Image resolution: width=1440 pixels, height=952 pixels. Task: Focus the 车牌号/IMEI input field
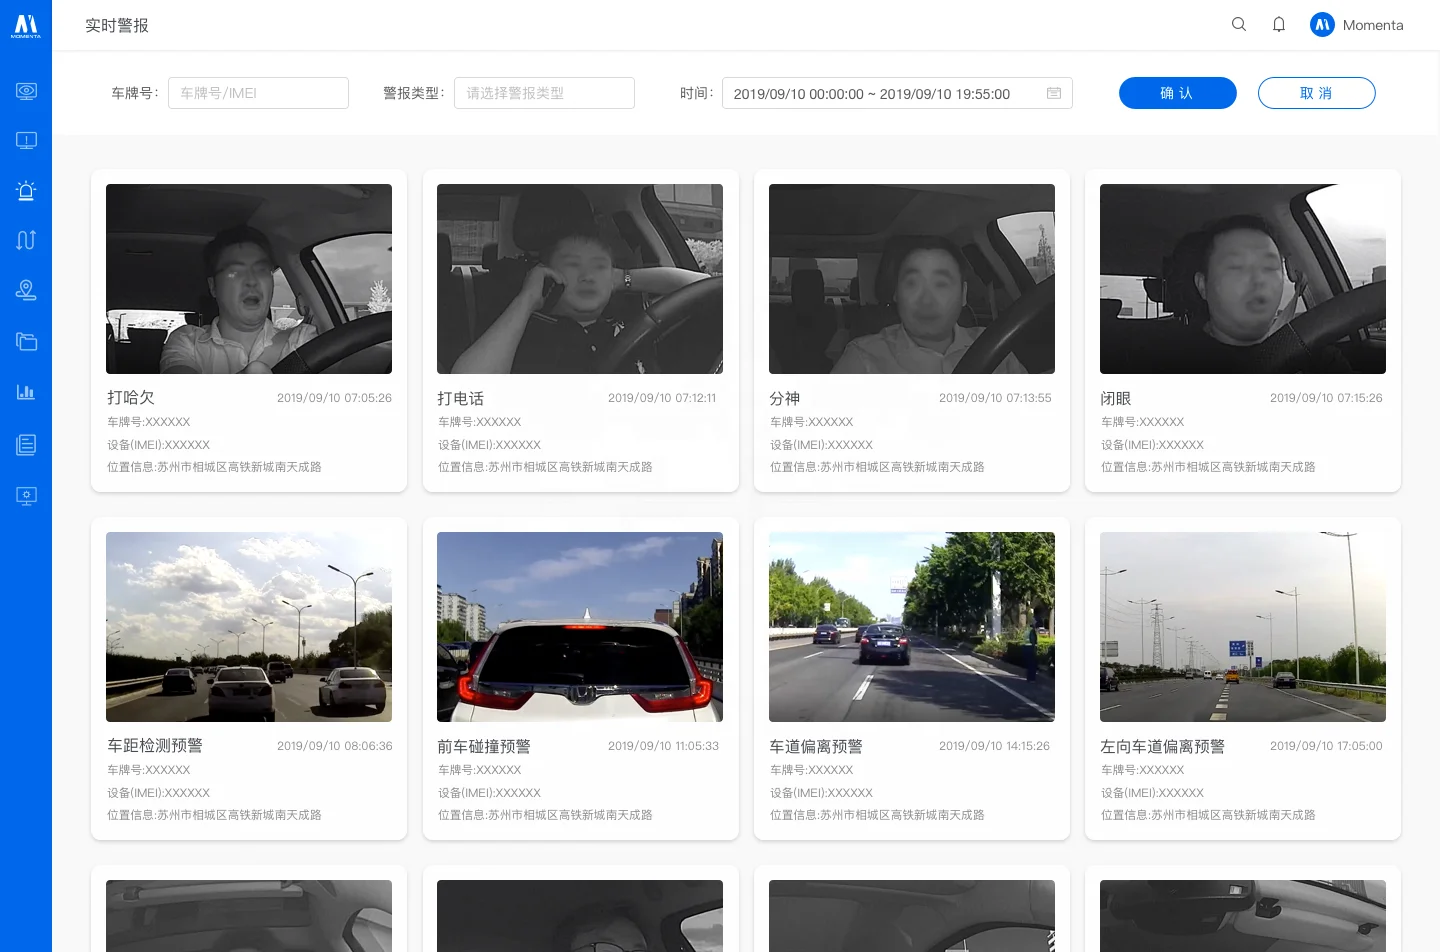pos(258,93)
